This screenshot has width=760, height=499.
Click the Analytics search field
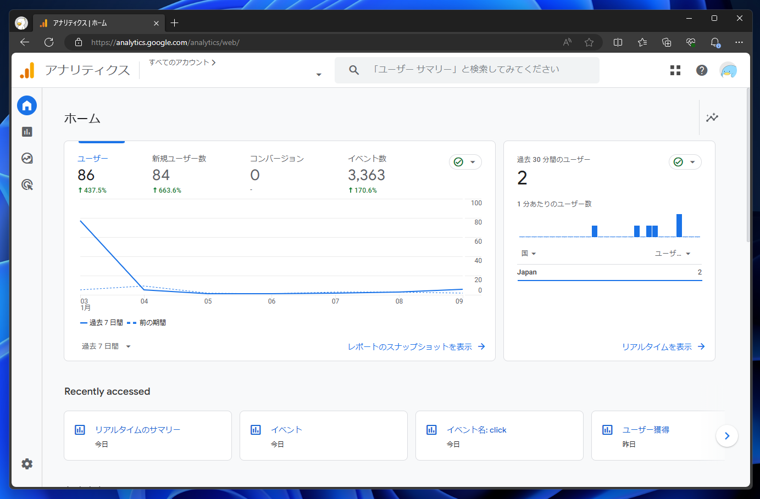pyautogui.click(x=467, y=70)
